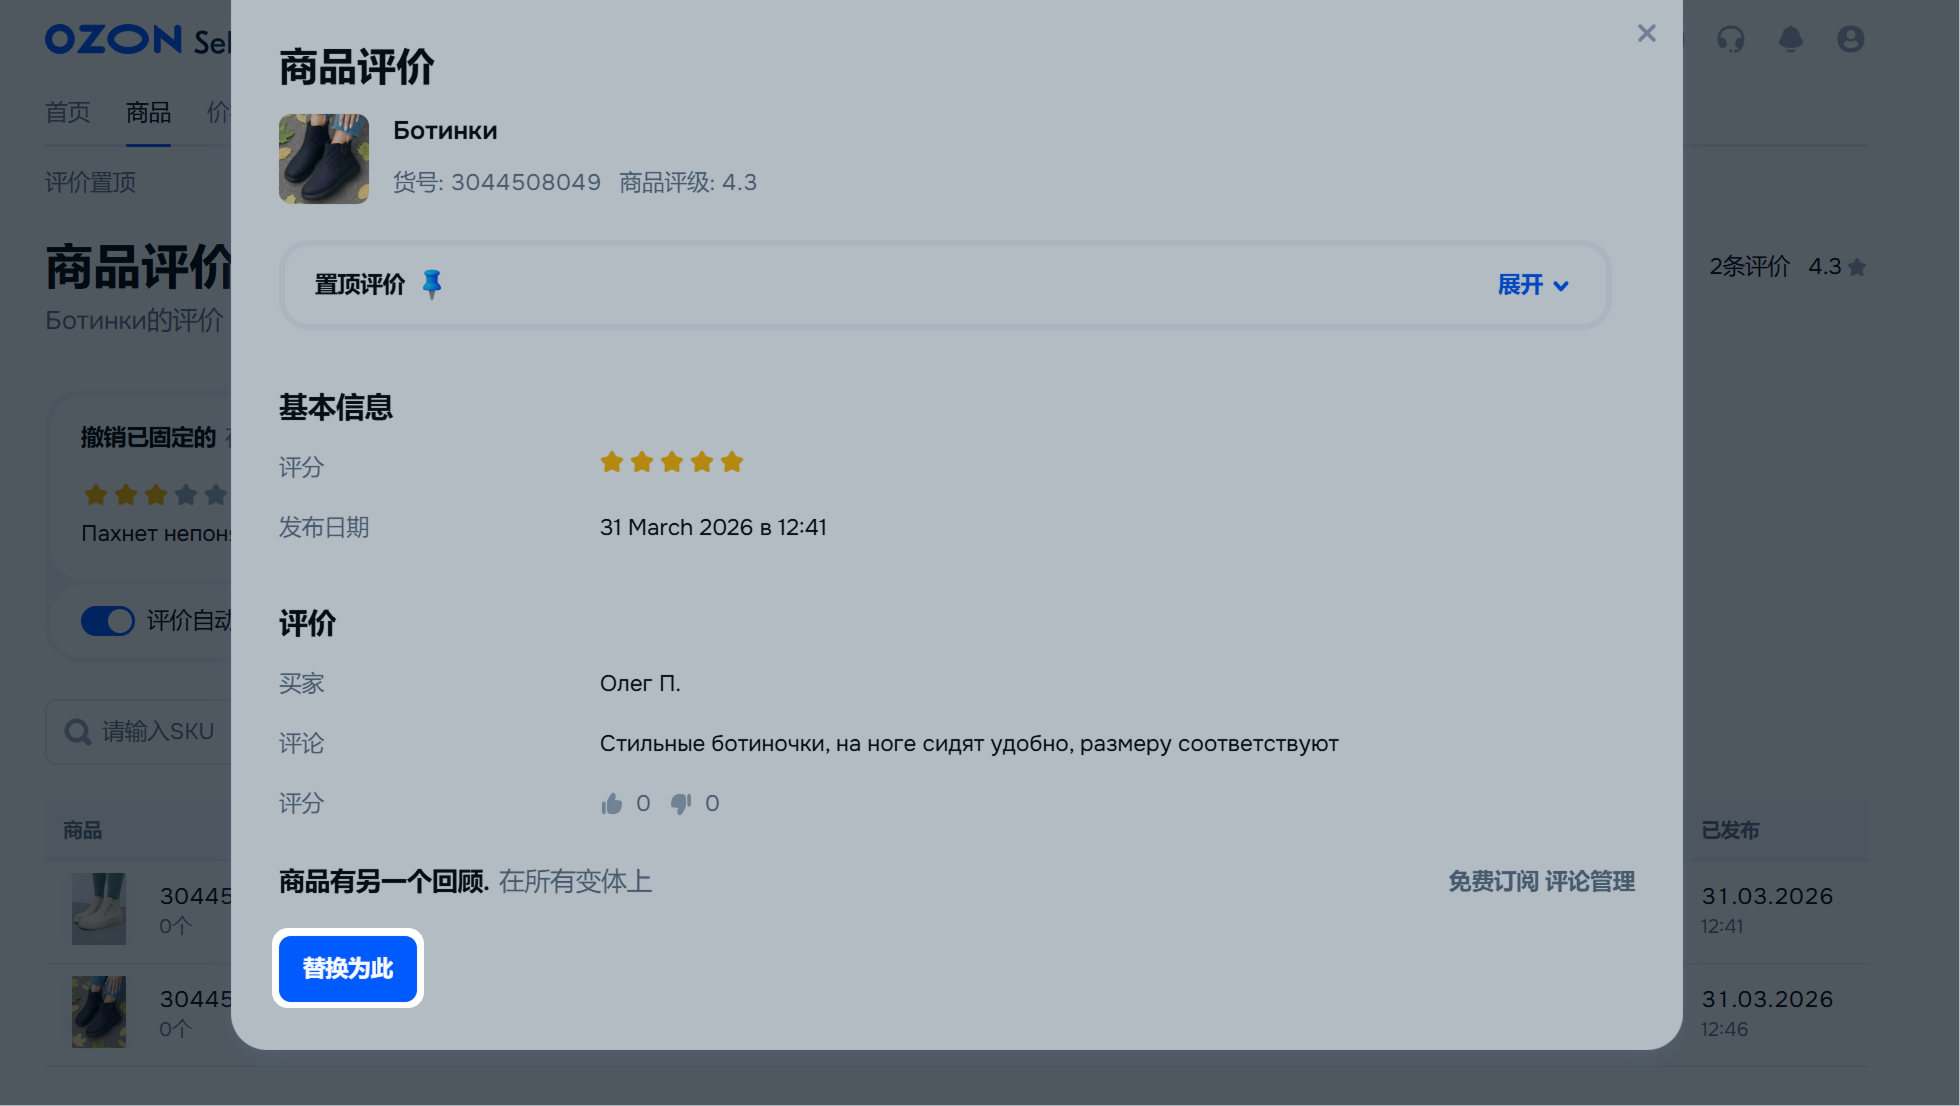Open the notifications bell
Viewport: 1960px width, 1106px height.
[x=1790, y=39]
